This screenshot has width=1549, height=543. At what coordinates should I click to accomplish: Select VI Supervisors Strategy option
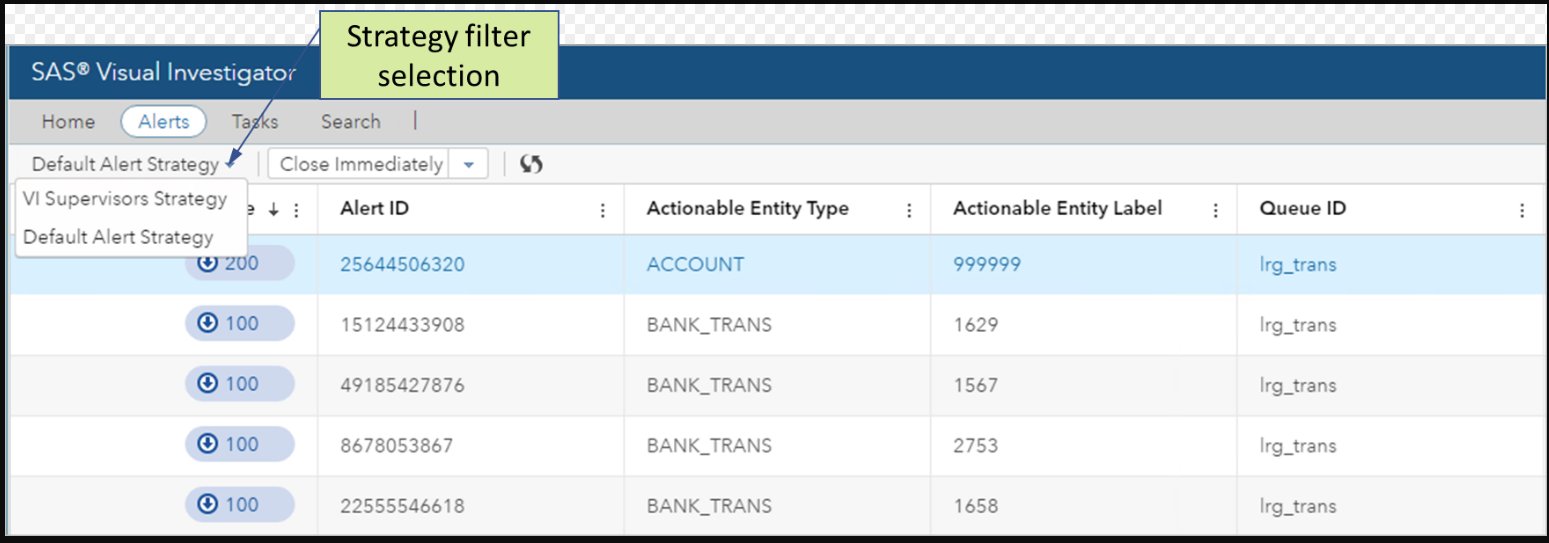(x=124, y=199)
